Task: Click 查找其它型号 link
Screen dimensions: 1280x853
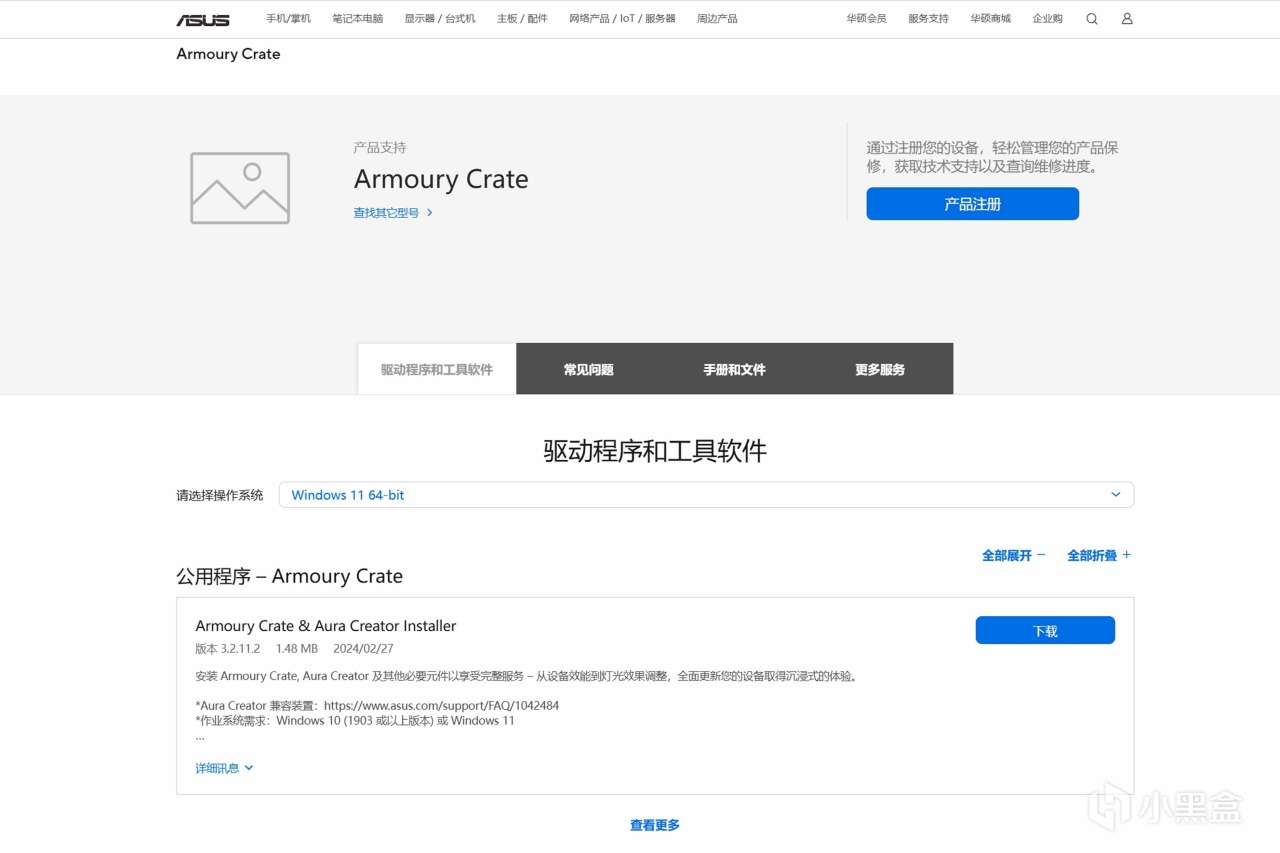Action: 393,213
